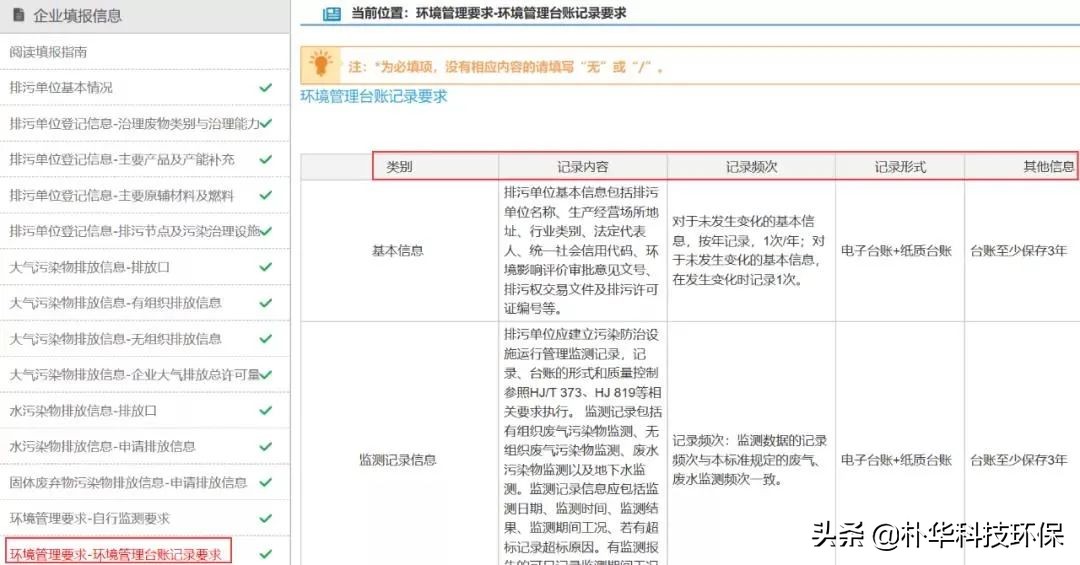Click checkmark for 主要原辅材料及燃料 row
1080x565 pixels.
(x=265, y=195)
